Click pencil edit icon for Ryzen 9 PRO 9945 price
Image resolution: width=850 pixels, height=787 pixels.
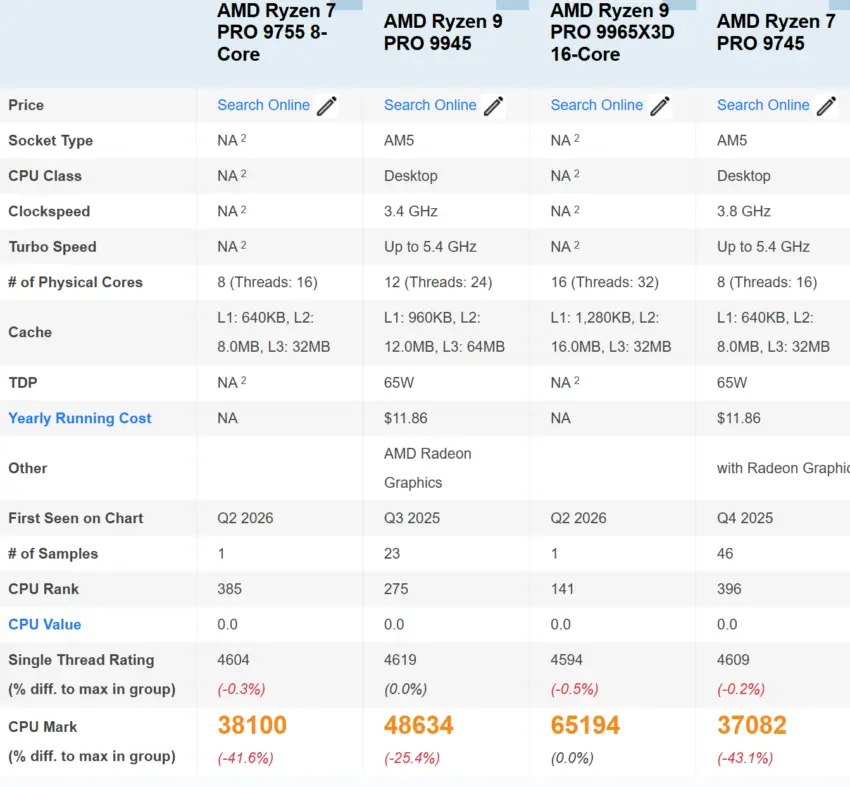(493, 106)
